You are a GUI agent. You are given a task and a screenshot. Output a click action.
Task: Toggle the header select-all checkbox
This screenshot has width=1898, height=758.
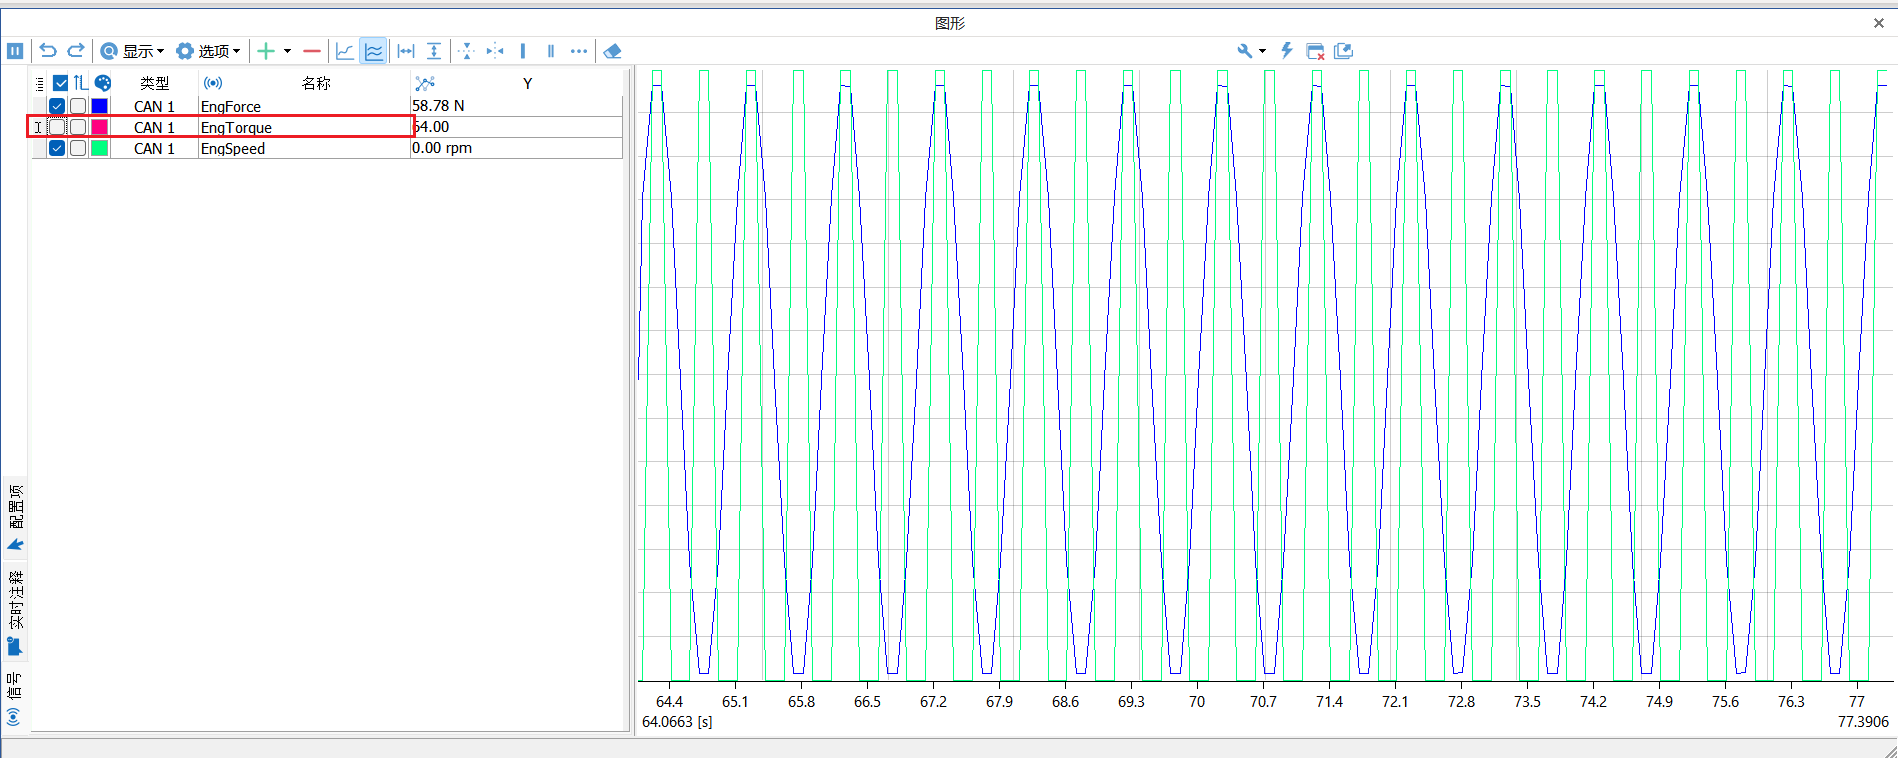pos(60,83)
